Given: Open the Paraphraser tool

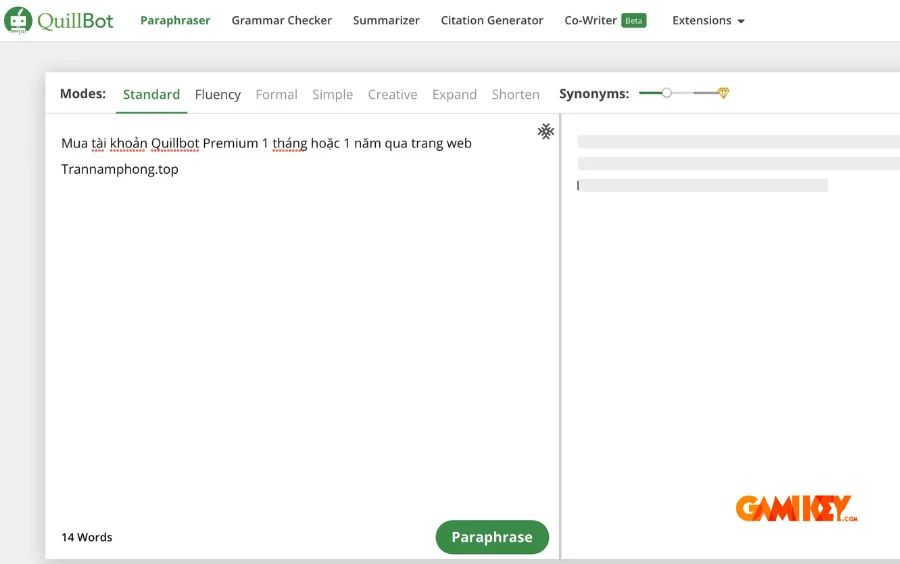Looking at the screenshot, I should (x=175, y=20).
